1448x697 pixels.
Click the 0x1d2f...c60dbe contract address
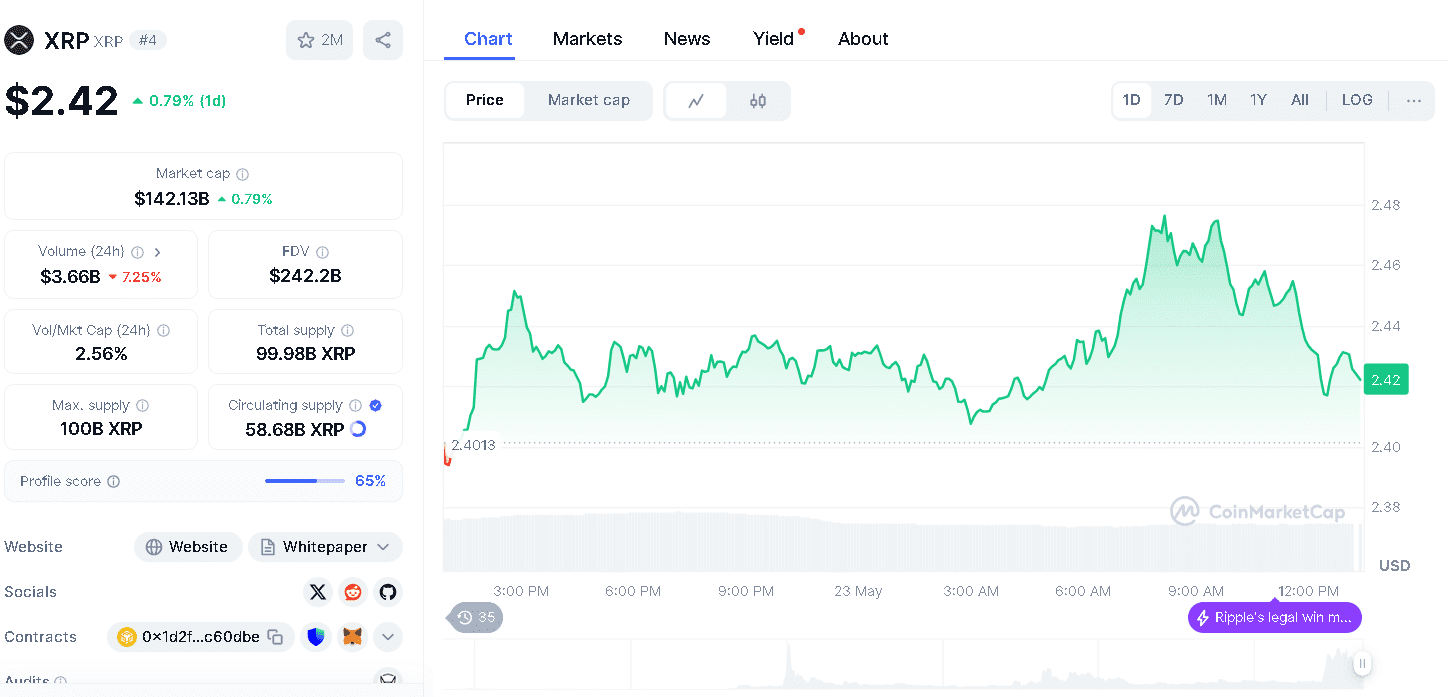point(201,637)
